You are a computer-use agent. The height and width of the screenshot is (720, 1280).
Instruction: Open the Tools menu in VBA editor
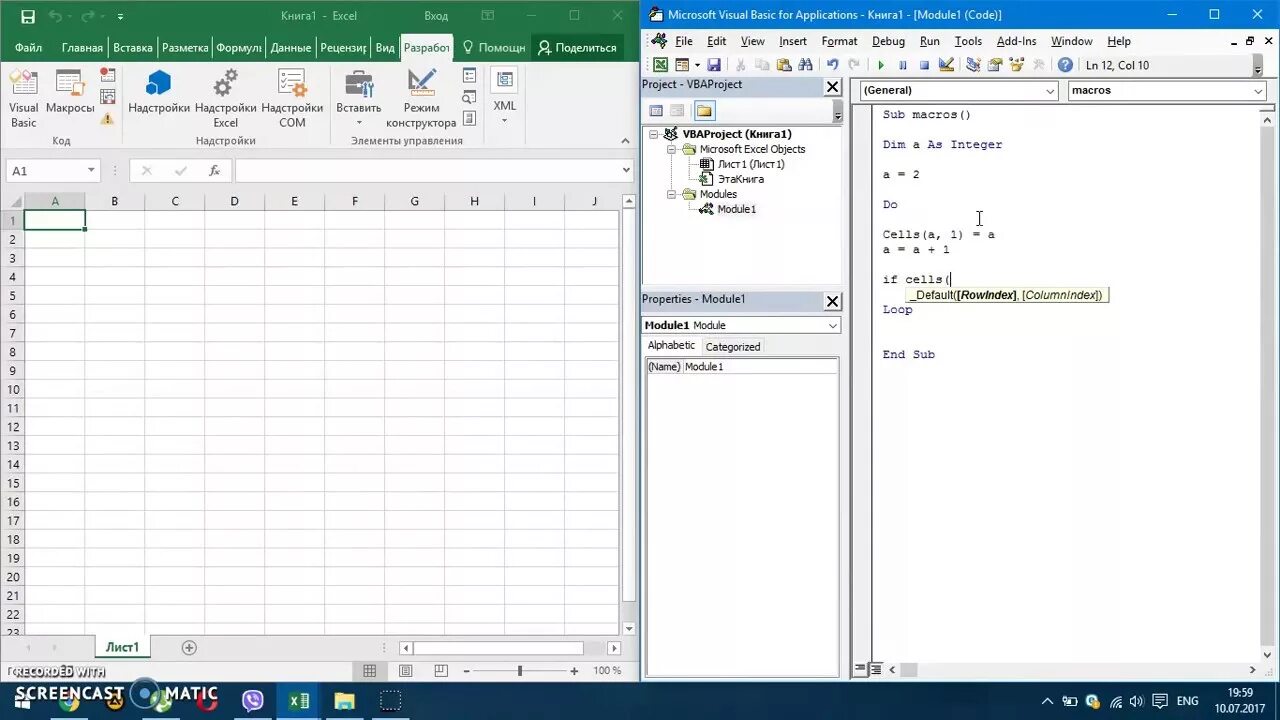pyautogui.click(x=968, y=41)
